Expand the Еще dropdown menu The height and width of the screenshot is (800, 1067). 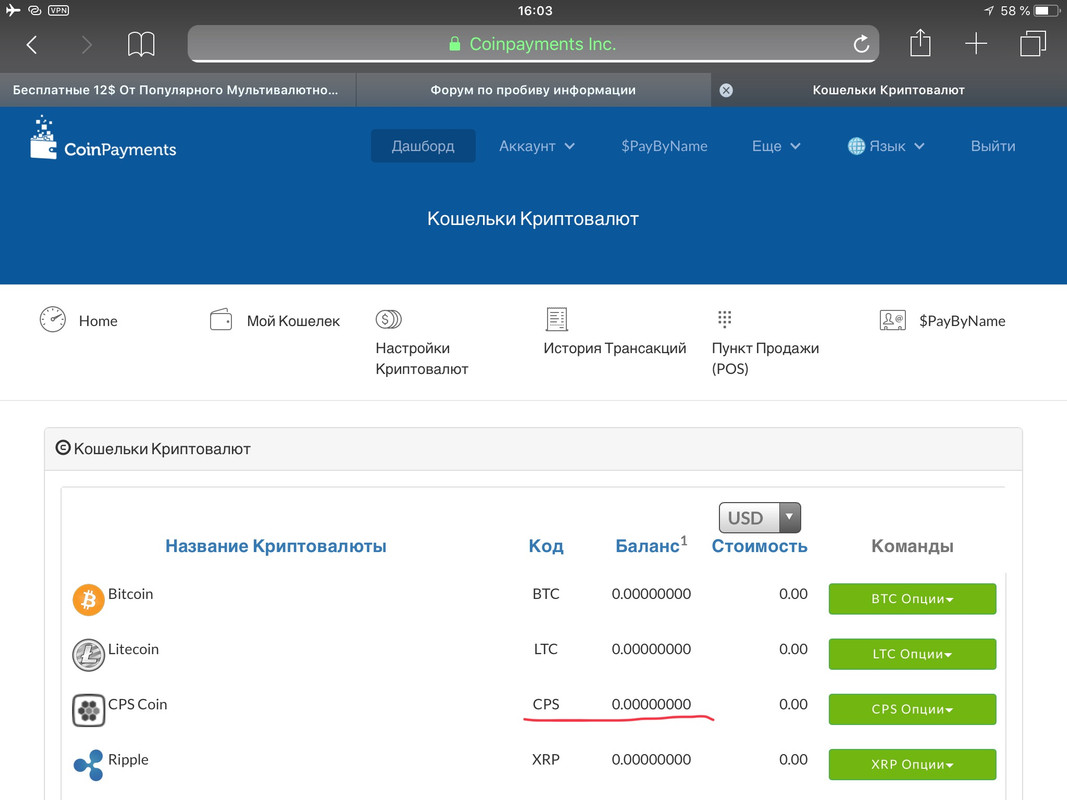pos(776,146)
